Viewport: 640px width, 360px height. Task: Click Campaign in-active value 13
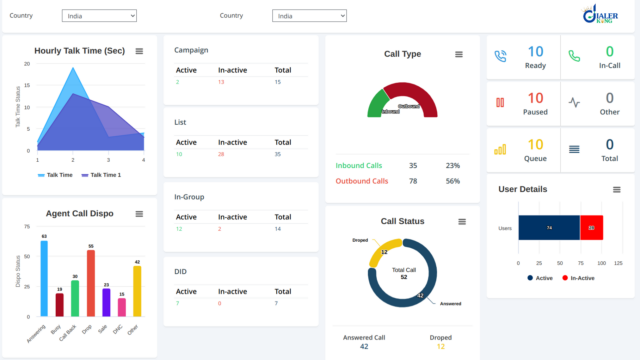click(x=221, y=82)
